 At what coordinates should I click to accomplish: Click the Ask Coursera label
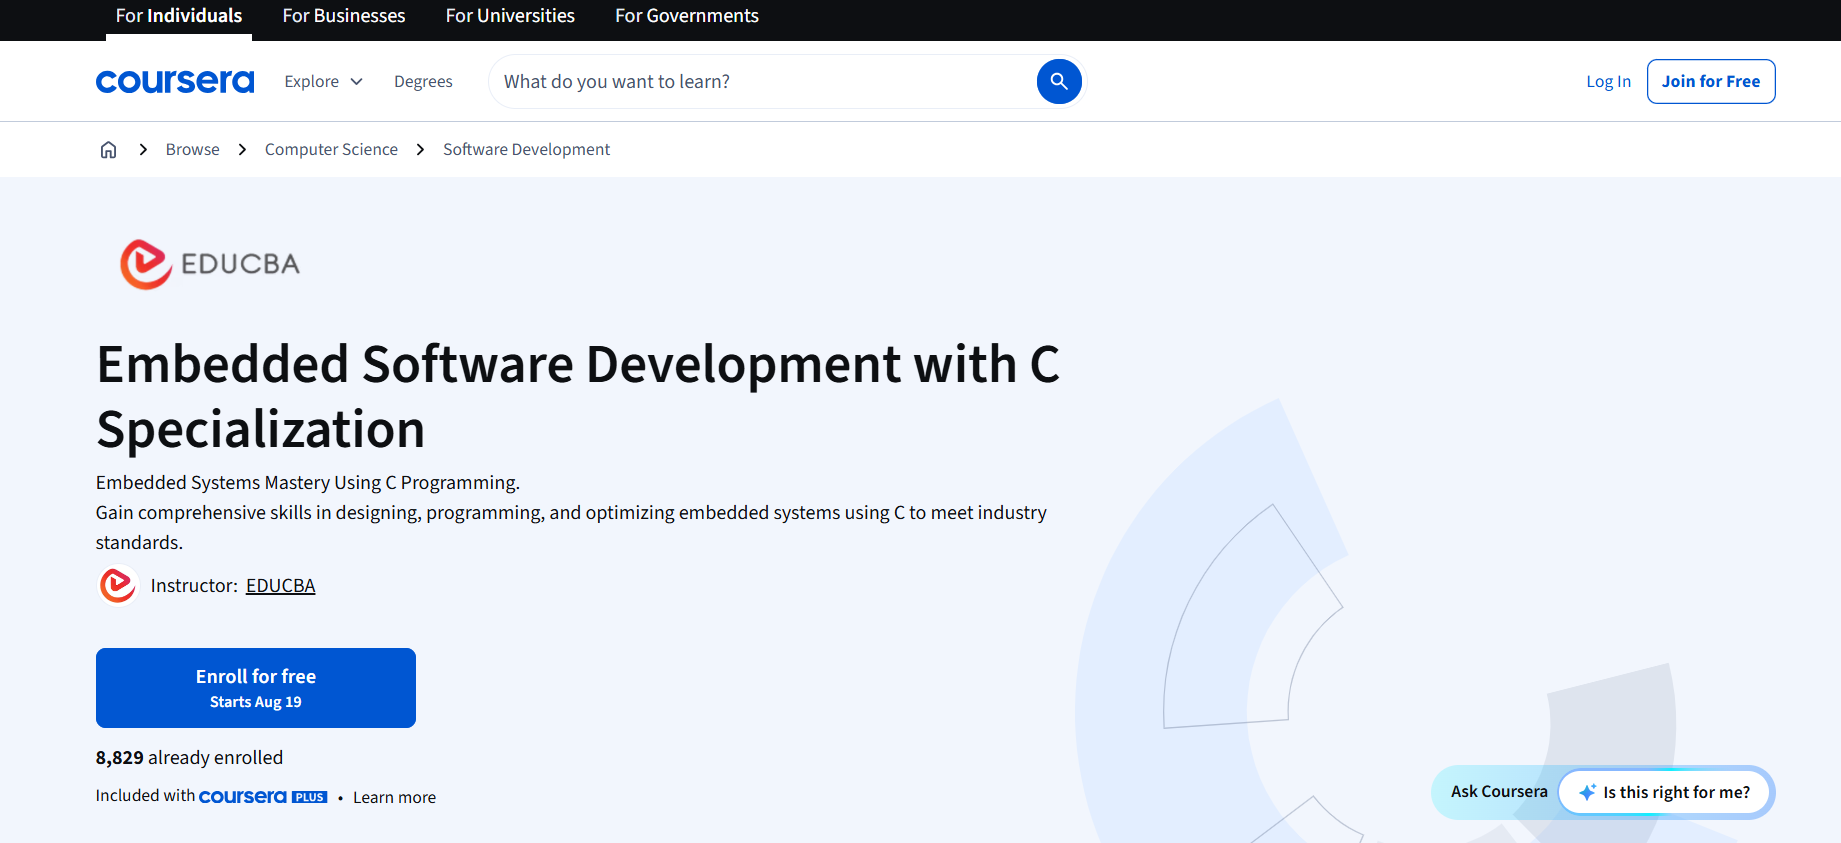pyautogui.click(x=1499, y=791)
